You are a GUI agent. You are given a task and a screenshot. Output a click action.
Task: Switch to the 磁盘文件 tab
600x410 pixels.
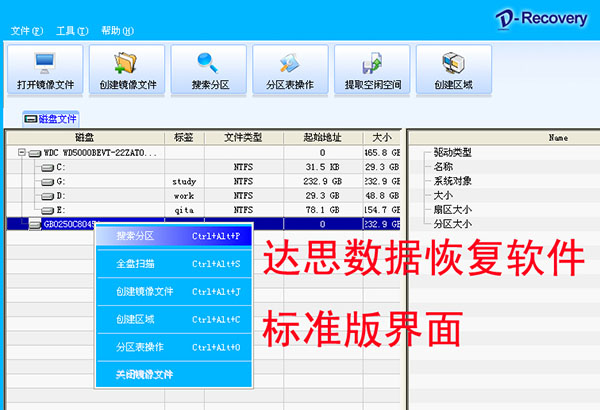51,119
